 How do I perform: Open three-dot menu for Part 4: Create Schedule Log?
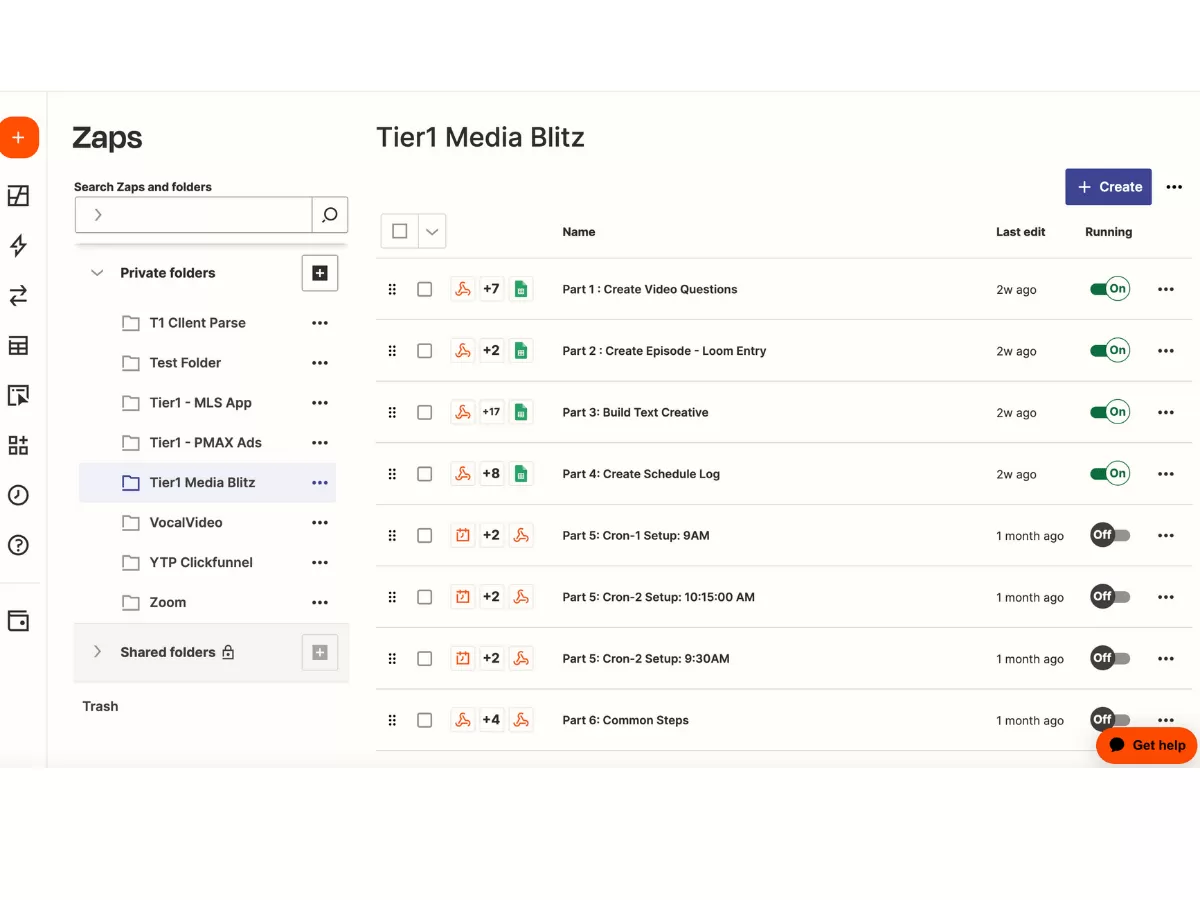point(1165,474)
